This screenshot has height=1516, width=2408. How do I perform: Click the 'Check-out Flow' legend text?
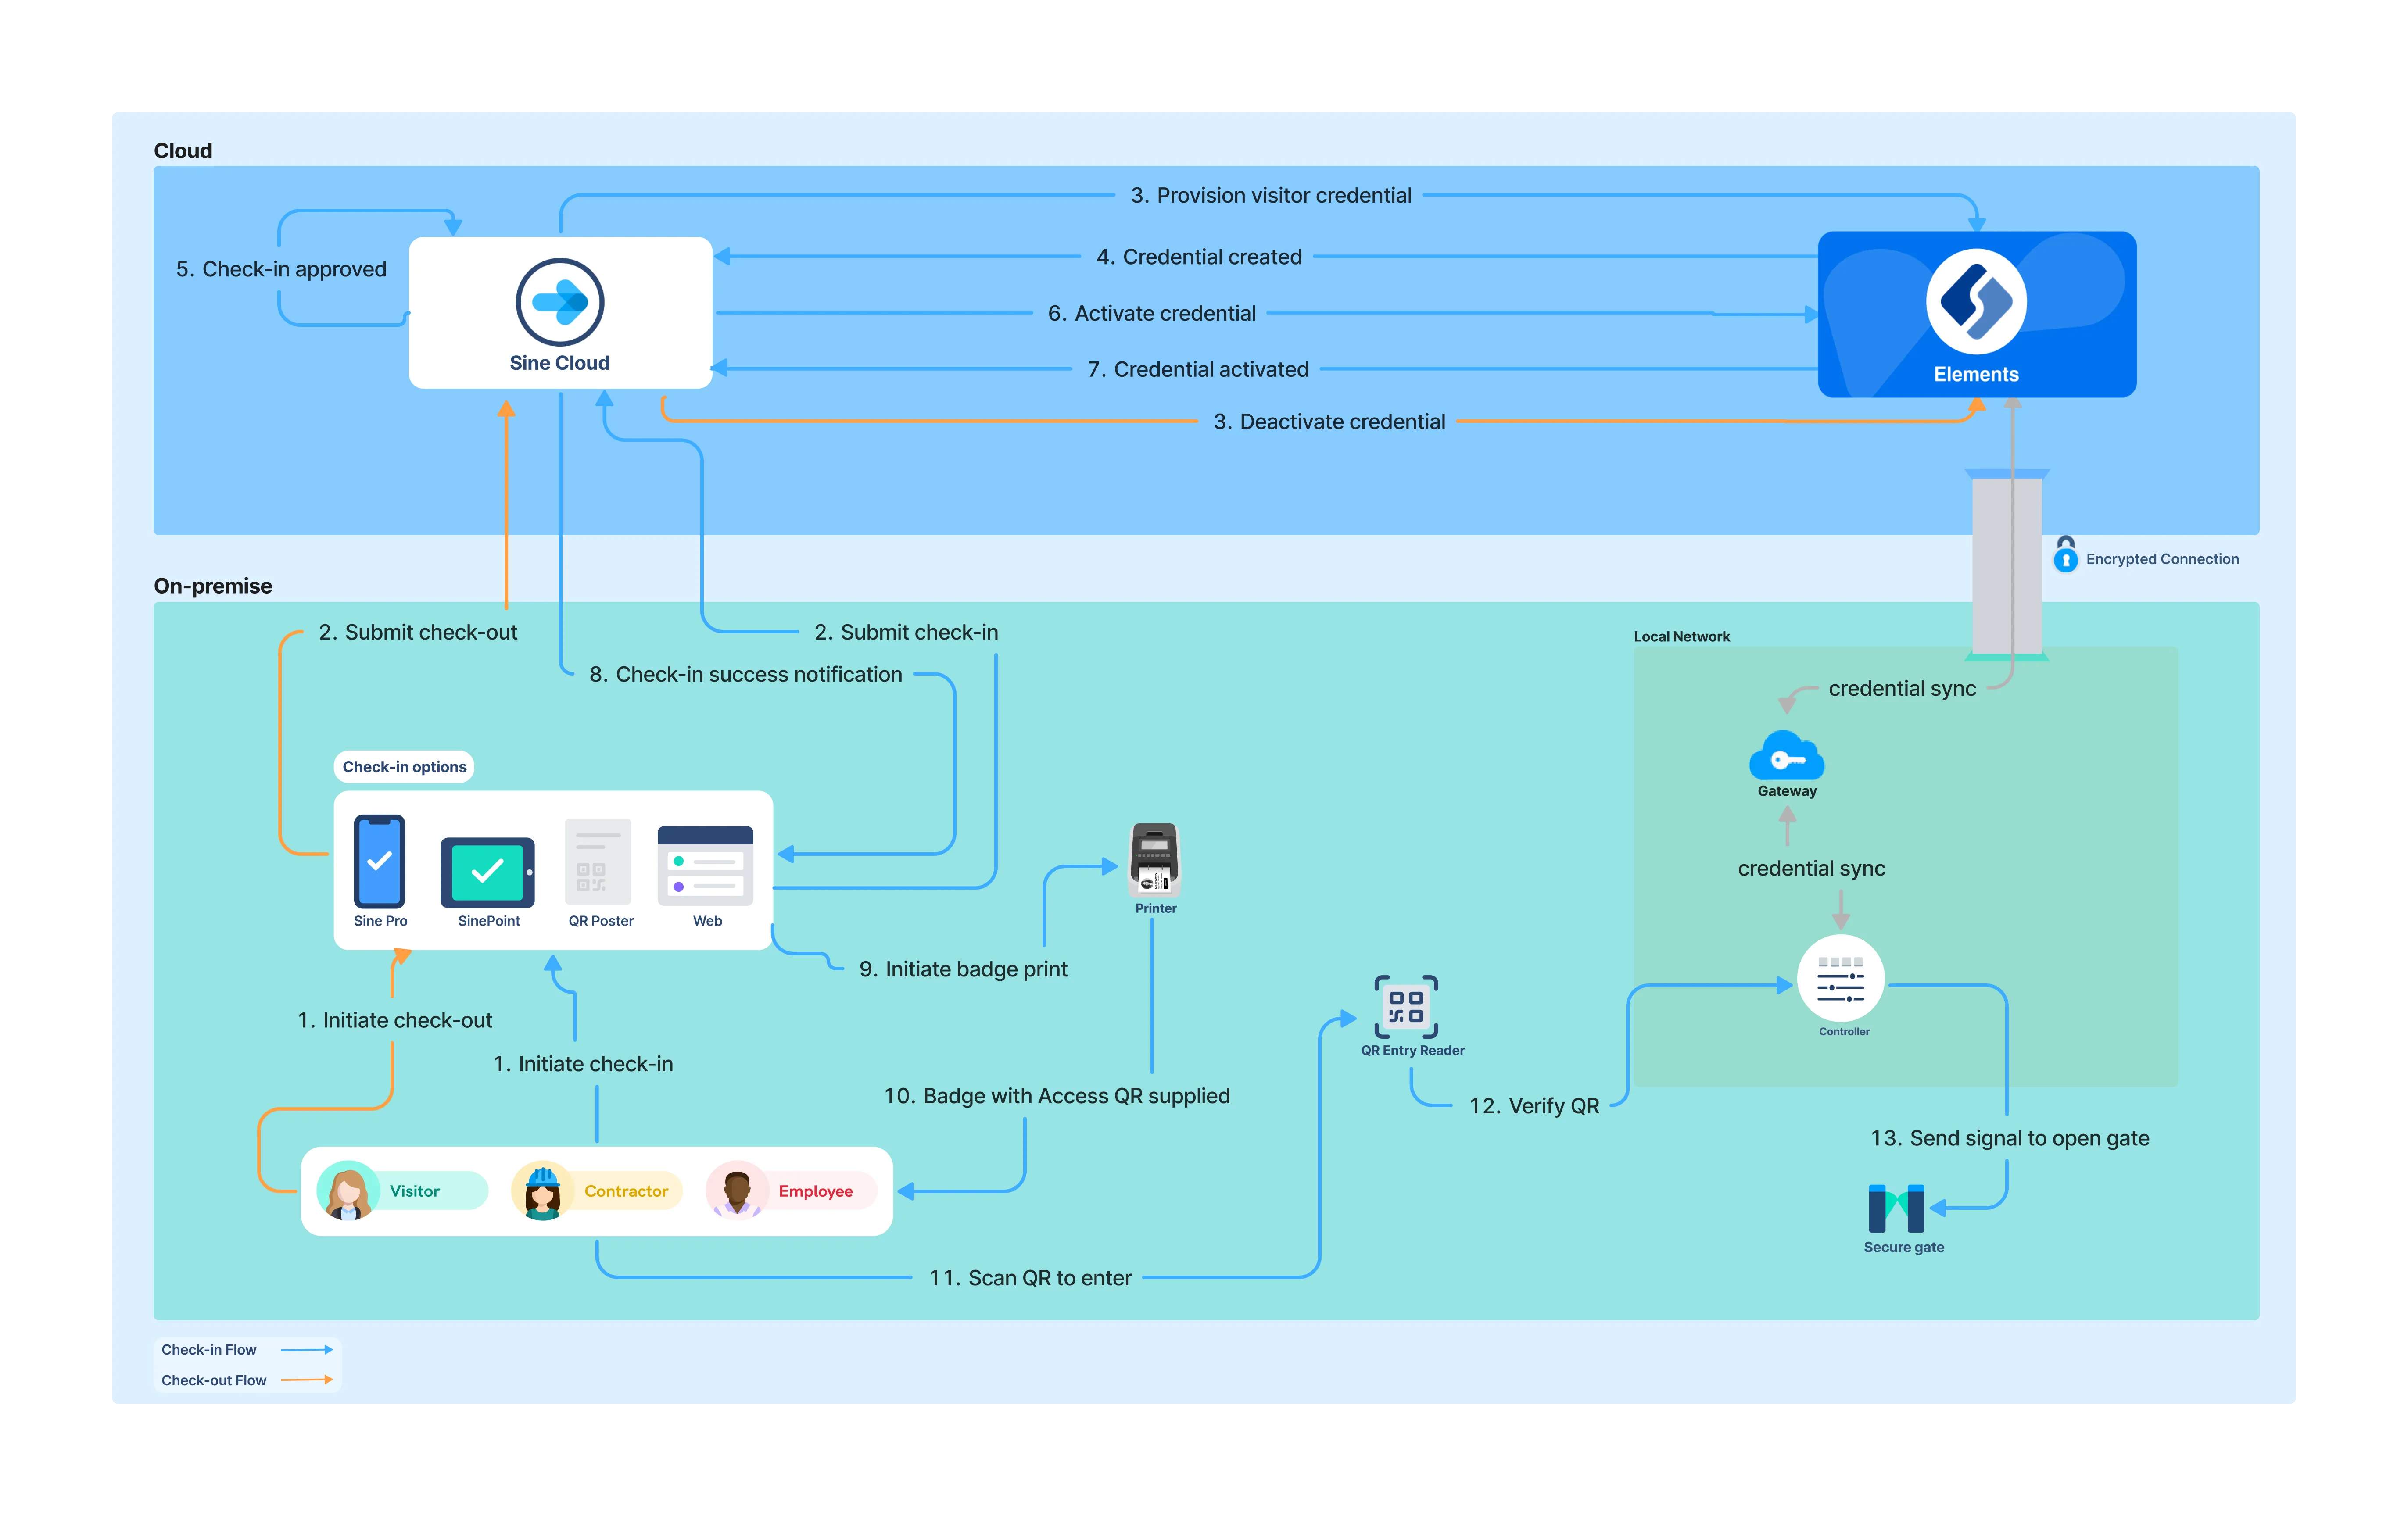point(214,1380)
